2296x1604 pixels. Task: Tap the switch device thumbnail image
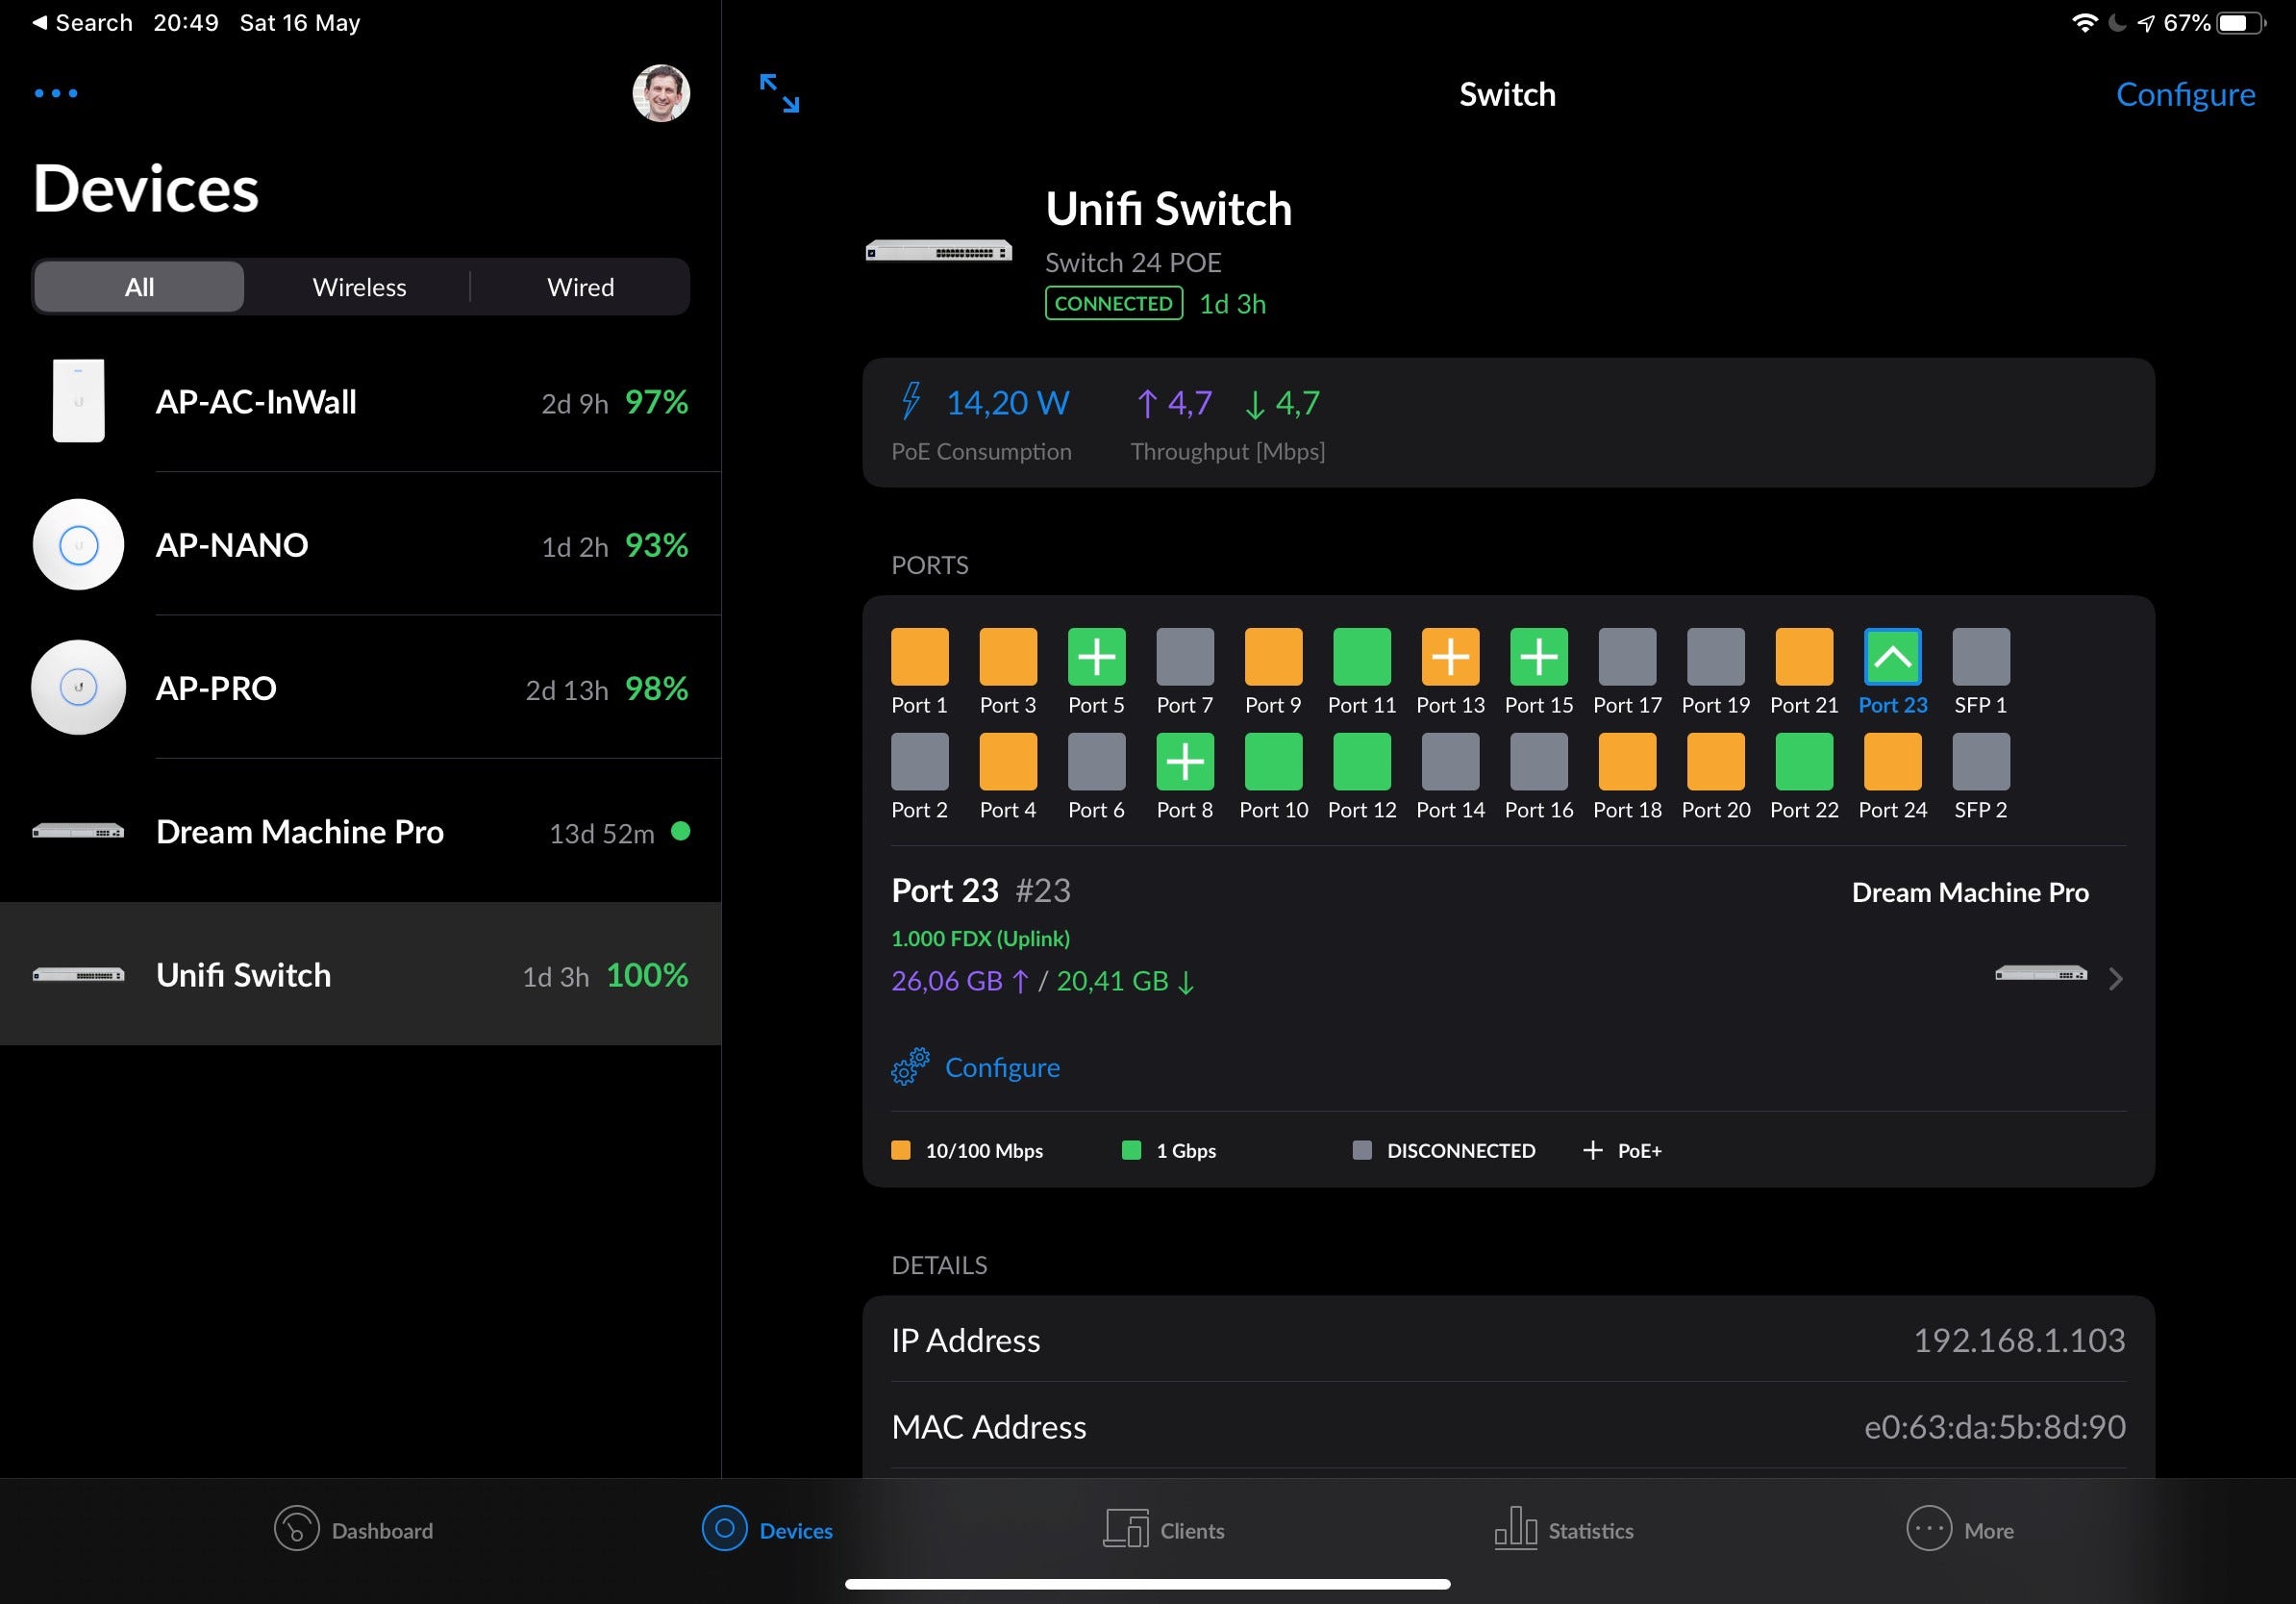pyautogui.click(x=938, y=251)
